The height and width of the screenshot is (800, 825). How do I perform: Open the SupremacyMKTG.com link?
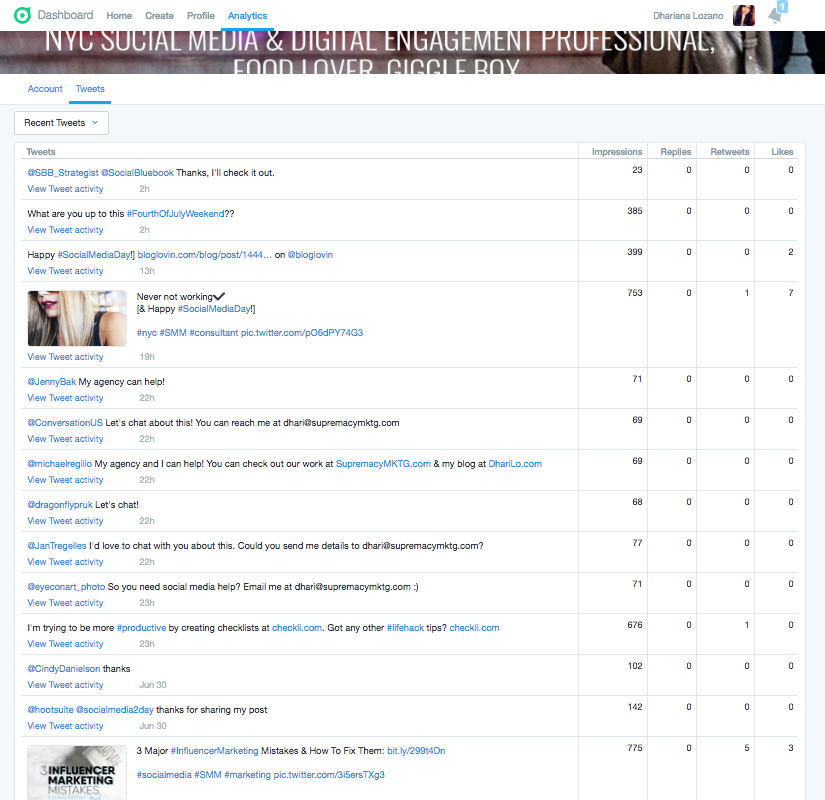383,464
